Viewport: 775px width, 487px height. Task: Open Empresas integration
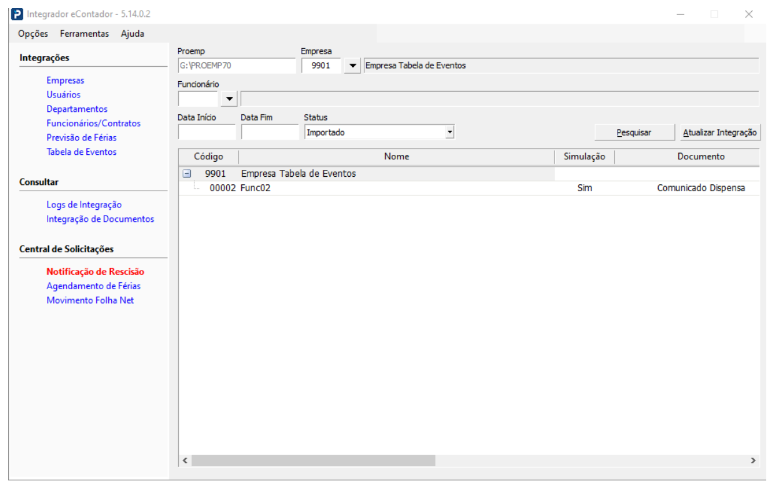tap(65, 80)
